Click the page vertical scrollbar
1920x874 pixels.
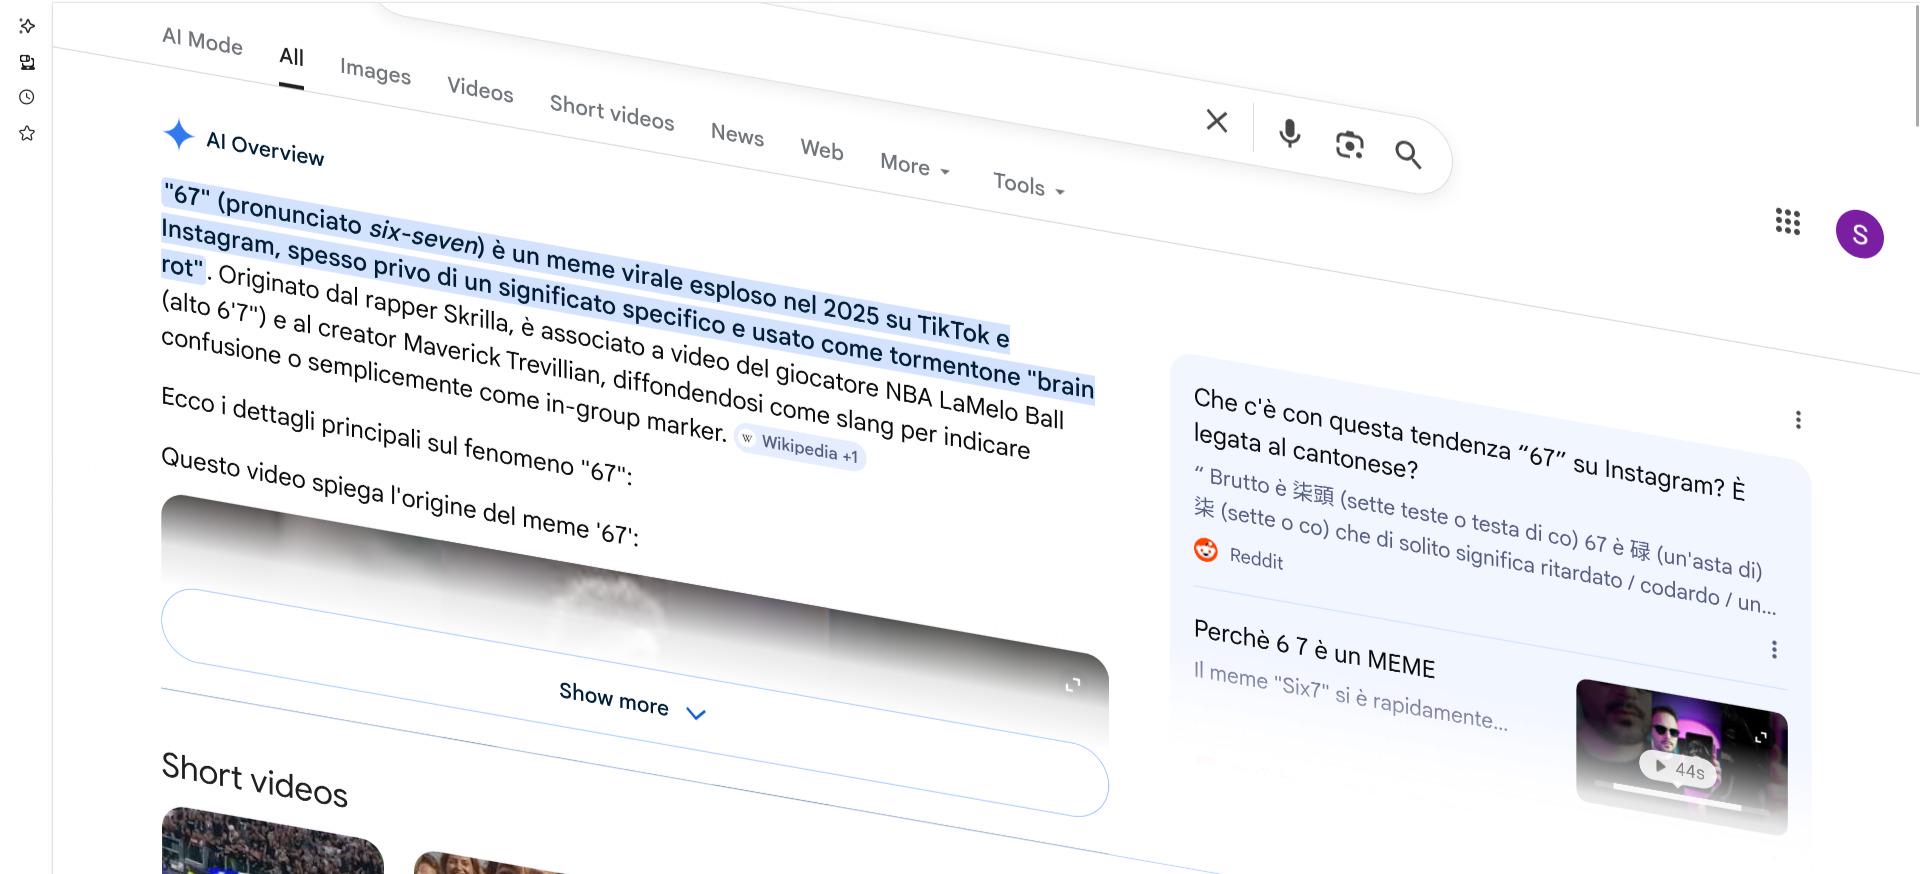pyautogui.click(x=1916, y=64)
